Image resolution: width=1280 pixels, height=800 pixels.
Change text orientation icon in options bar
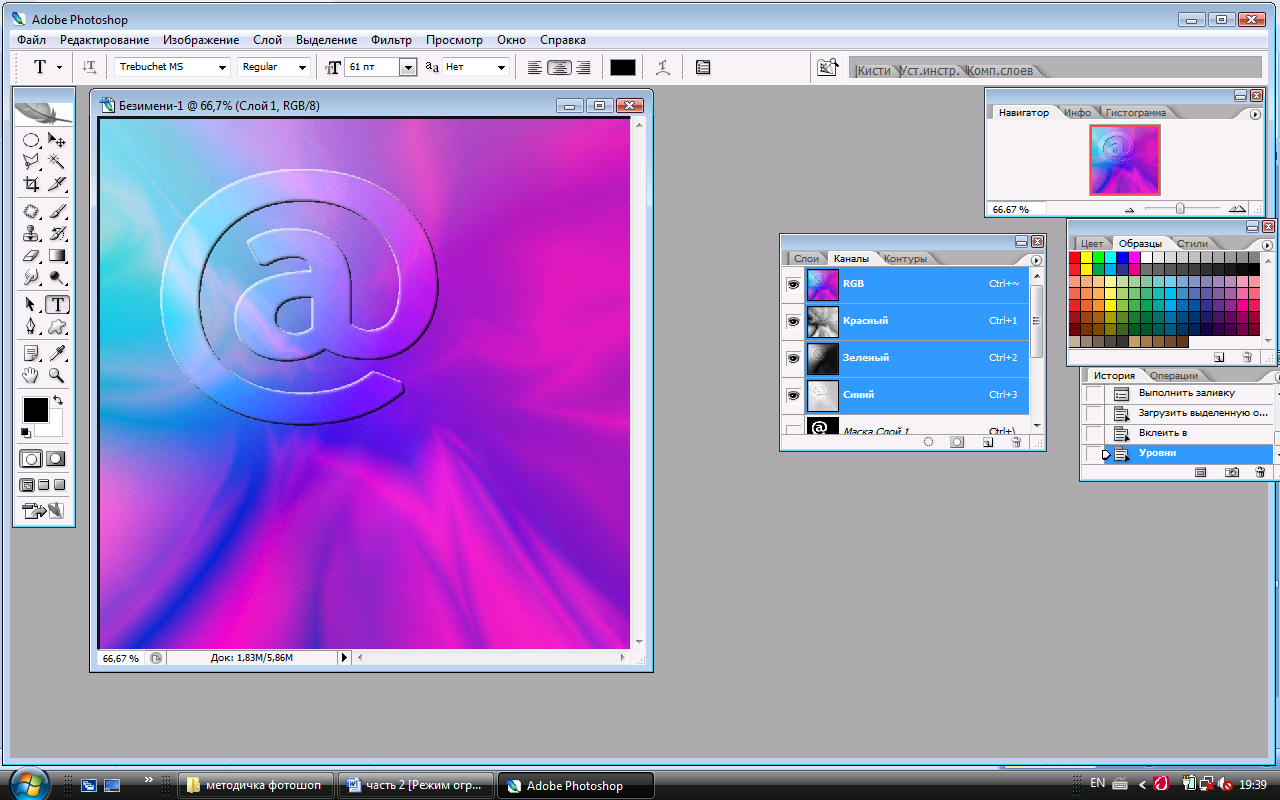point(90,67)
